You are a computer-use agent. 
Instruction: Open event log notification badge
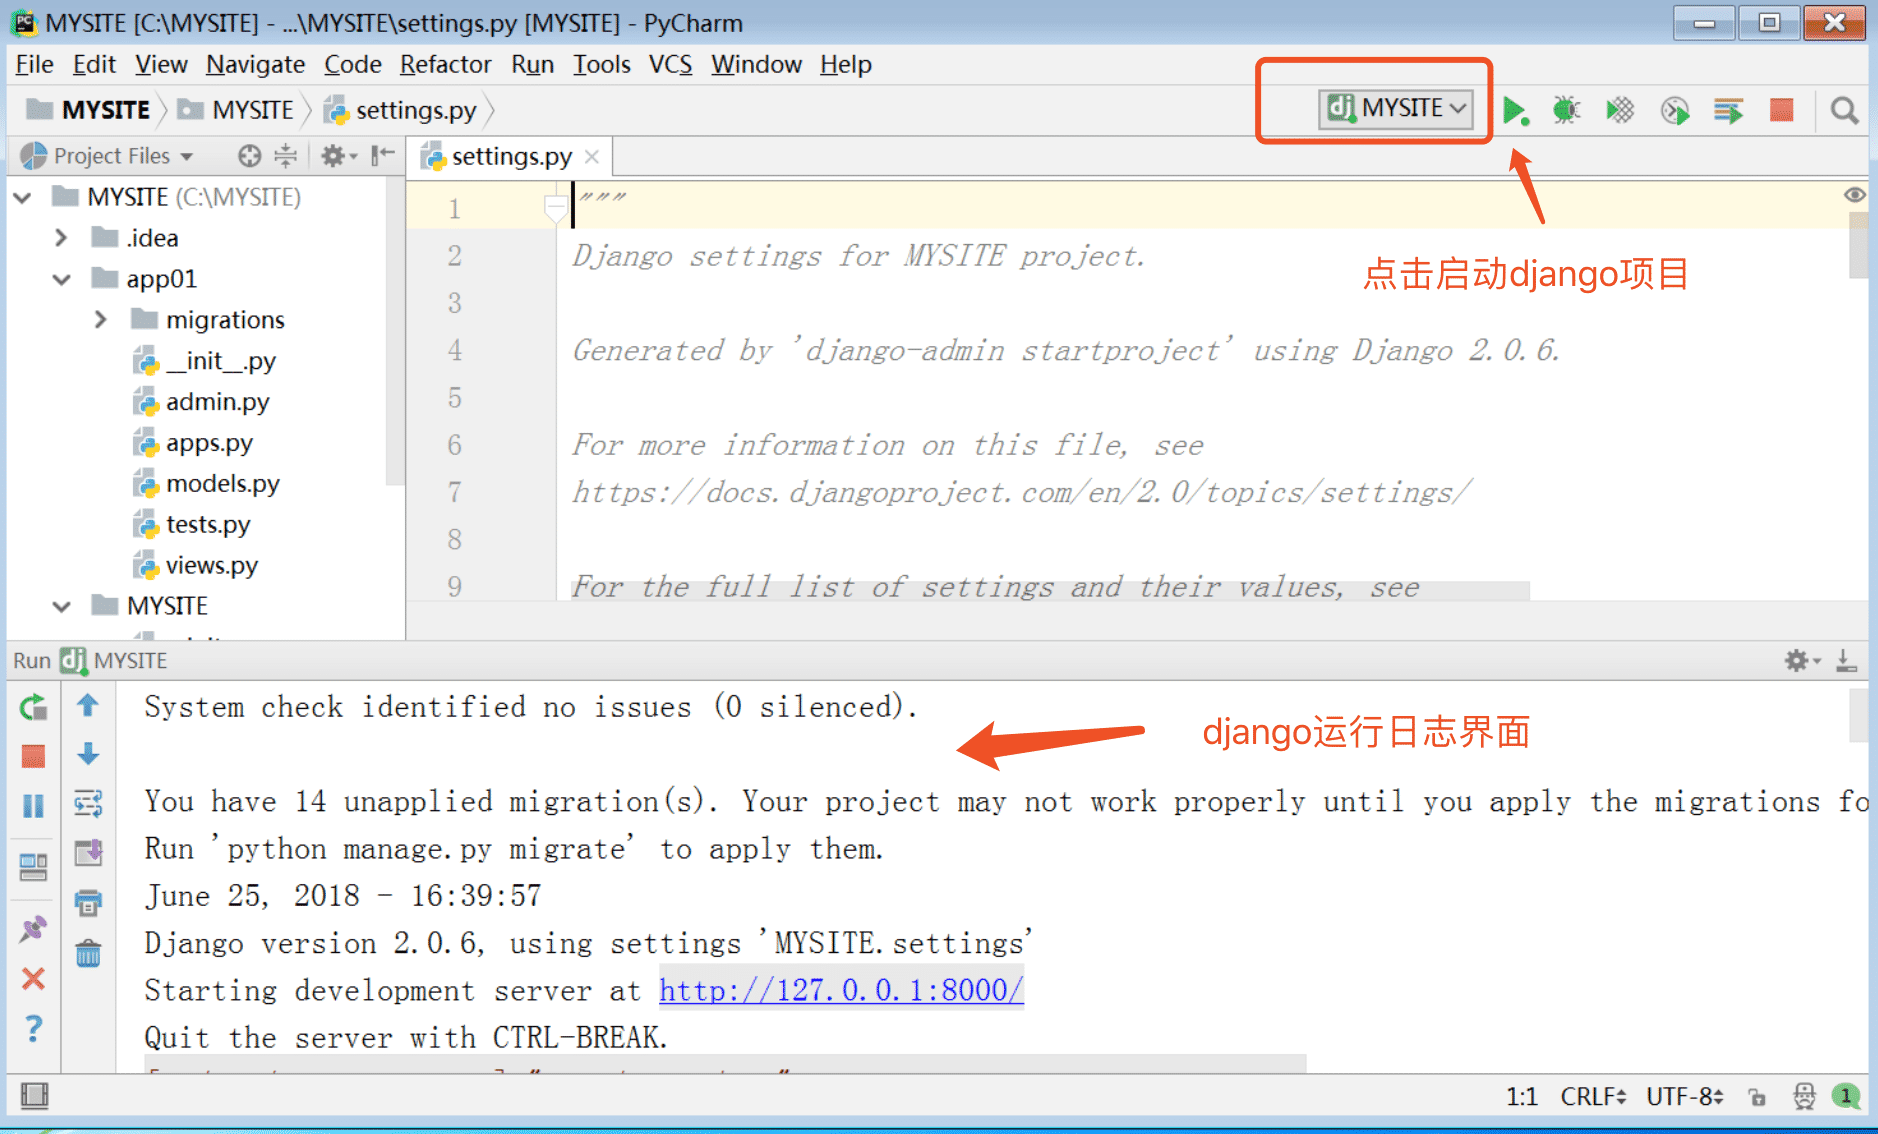[x=1846, y=1096]
